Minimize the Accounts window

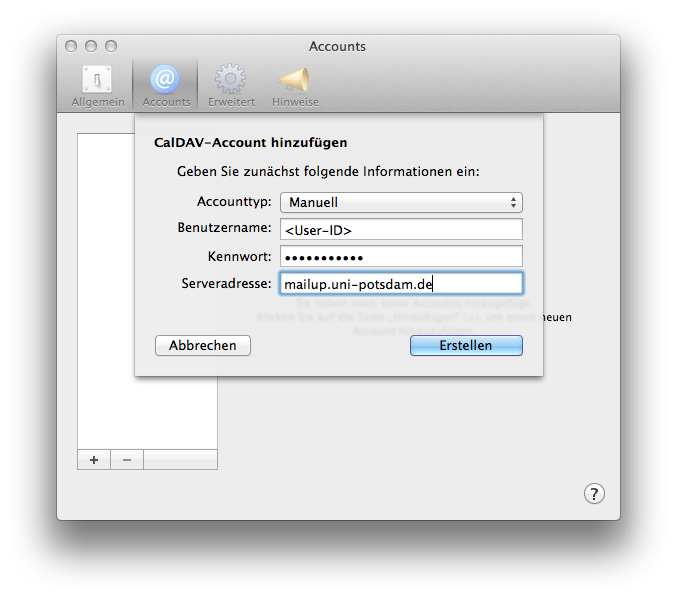pos(91,46)
